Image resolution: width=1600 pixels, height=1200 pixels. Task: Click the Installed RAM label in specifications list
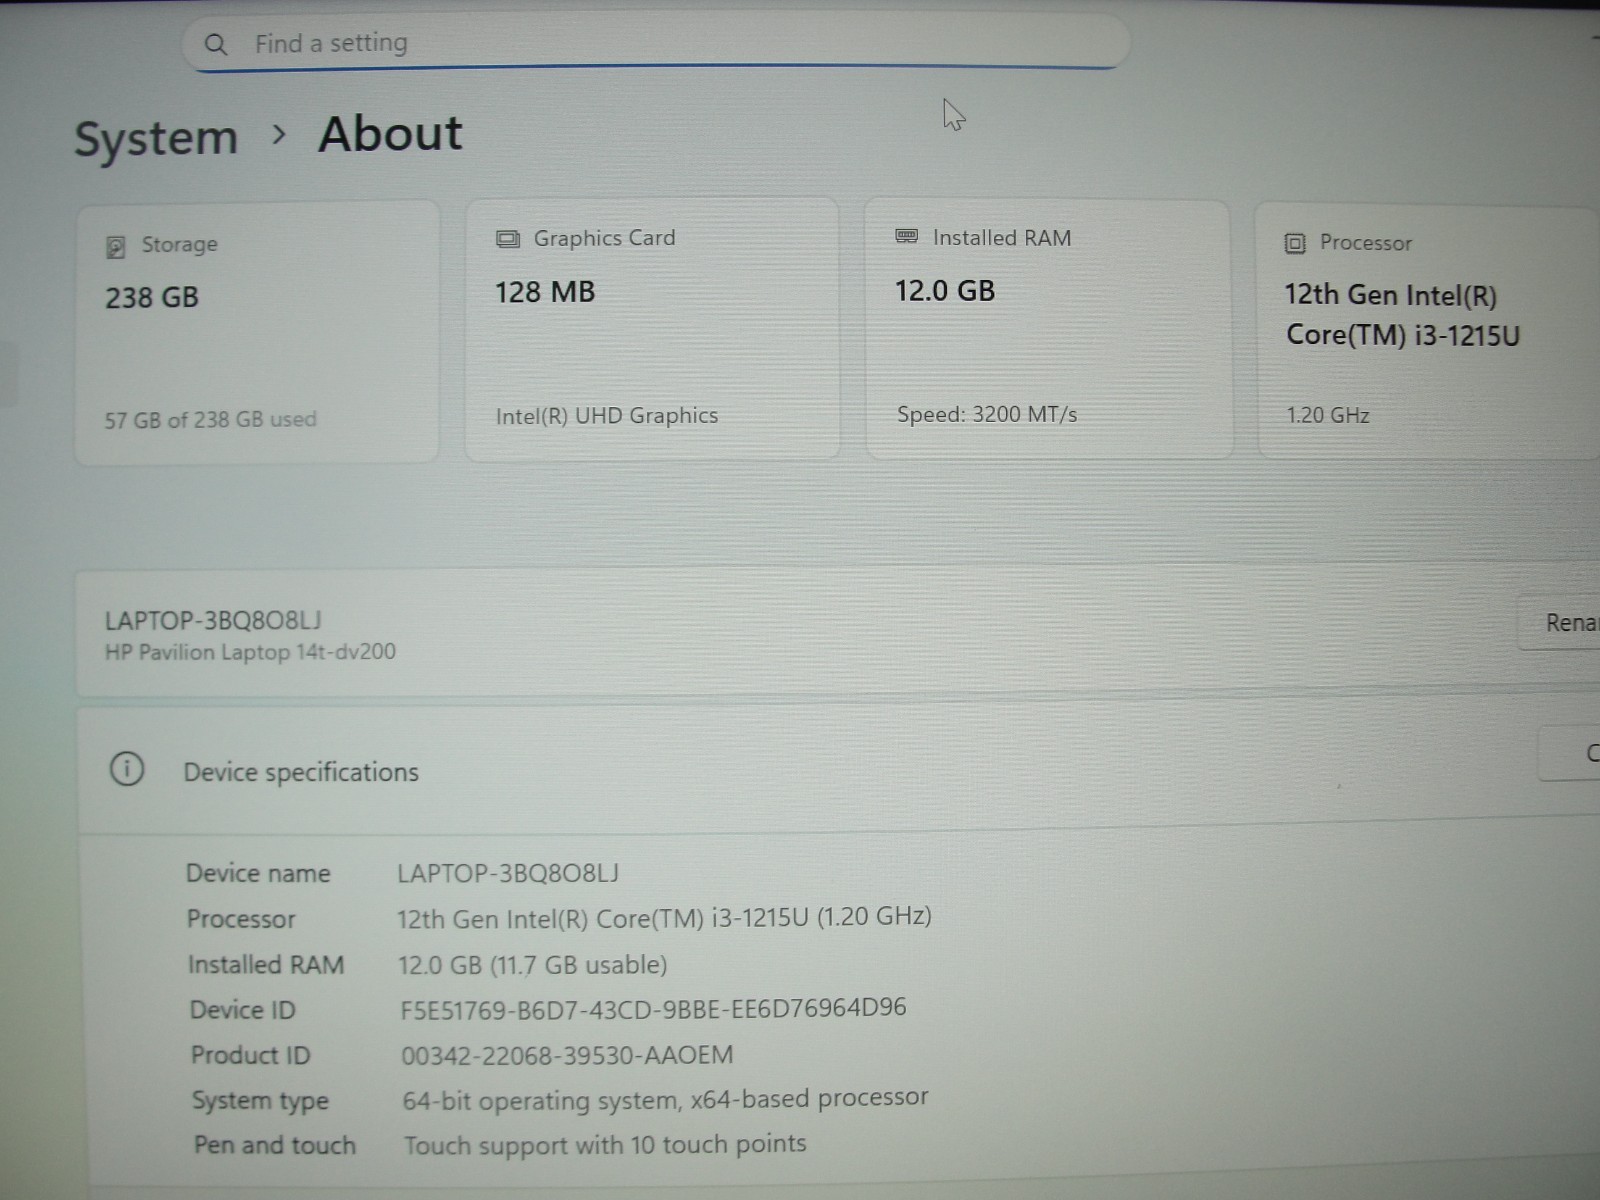click(x=266, y=964)
